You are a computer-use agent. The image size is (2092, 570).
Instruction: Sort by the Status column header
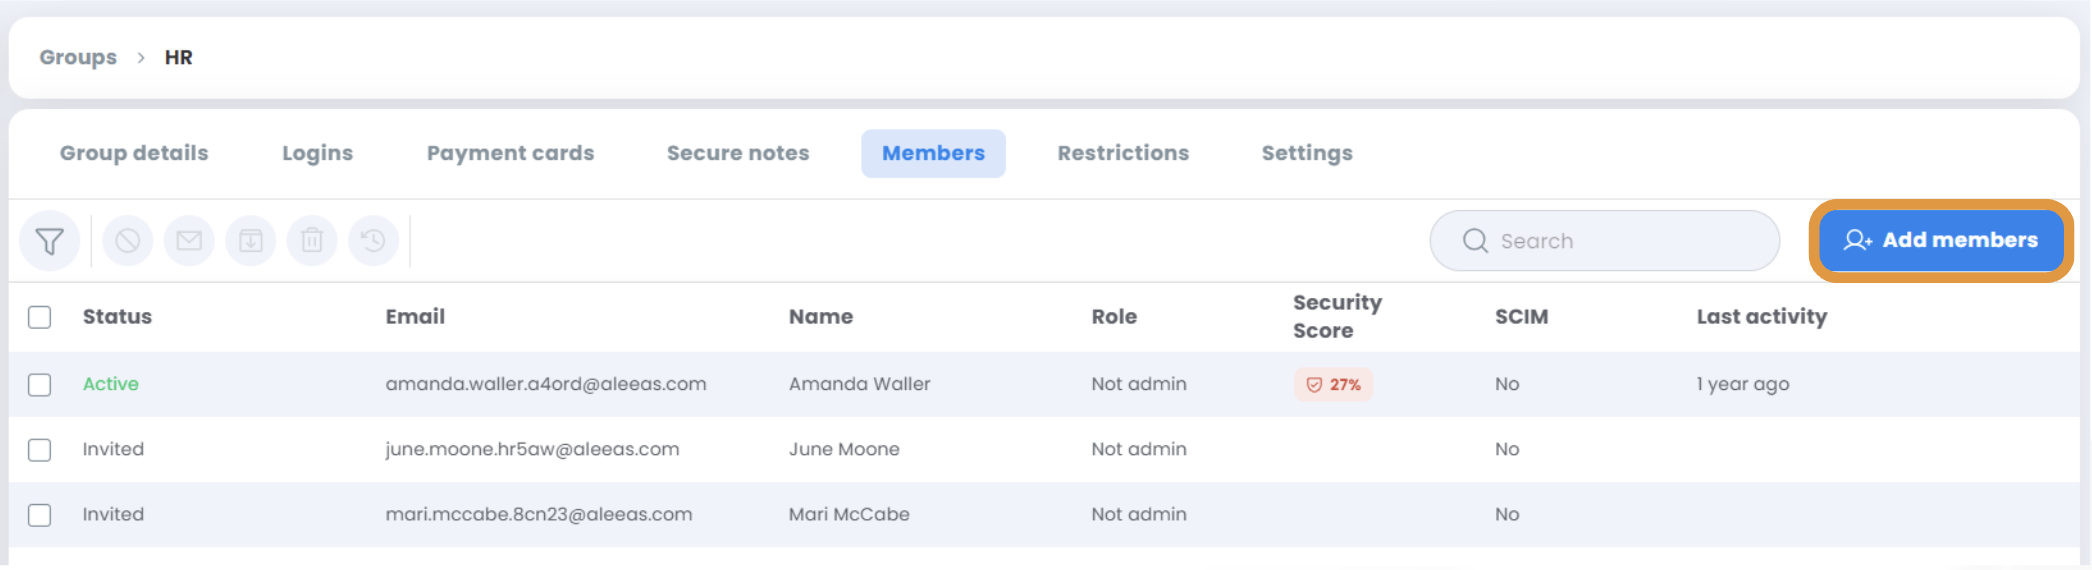pos(117,317)
